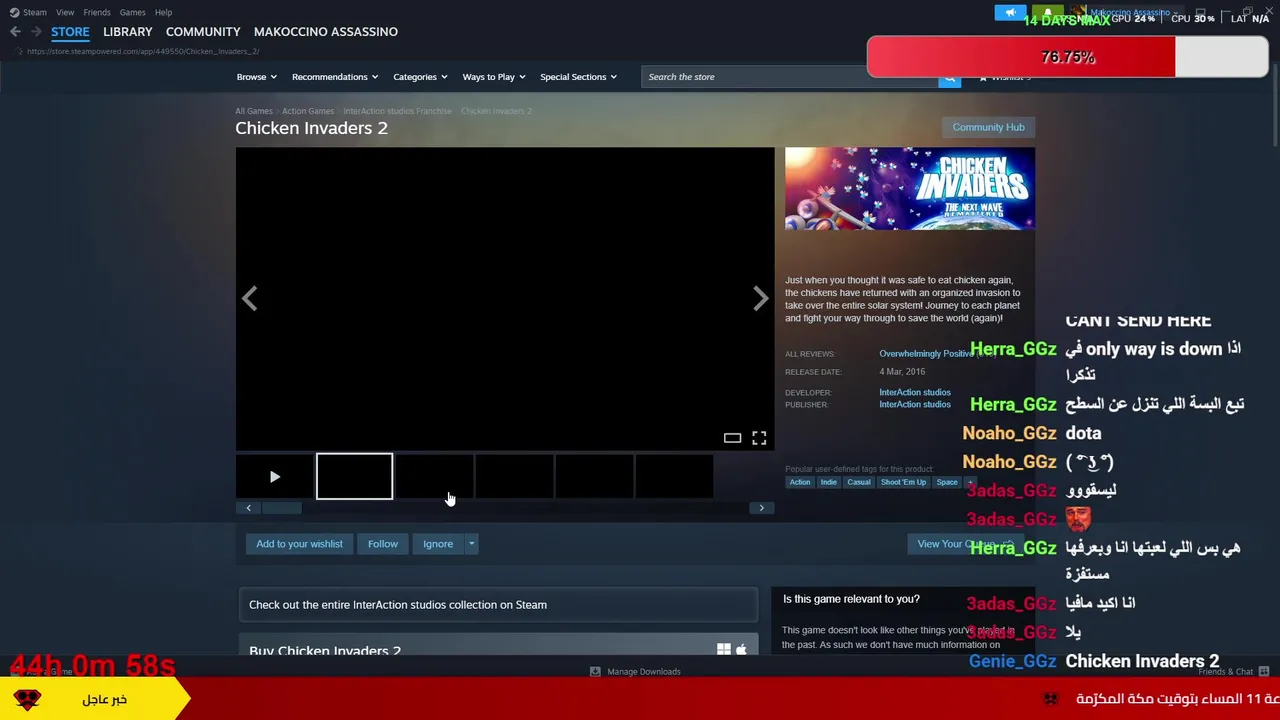1280x720 pixels.
Task: Select the Casual tag
Action: pyautogui.click(x=859, y=482)
